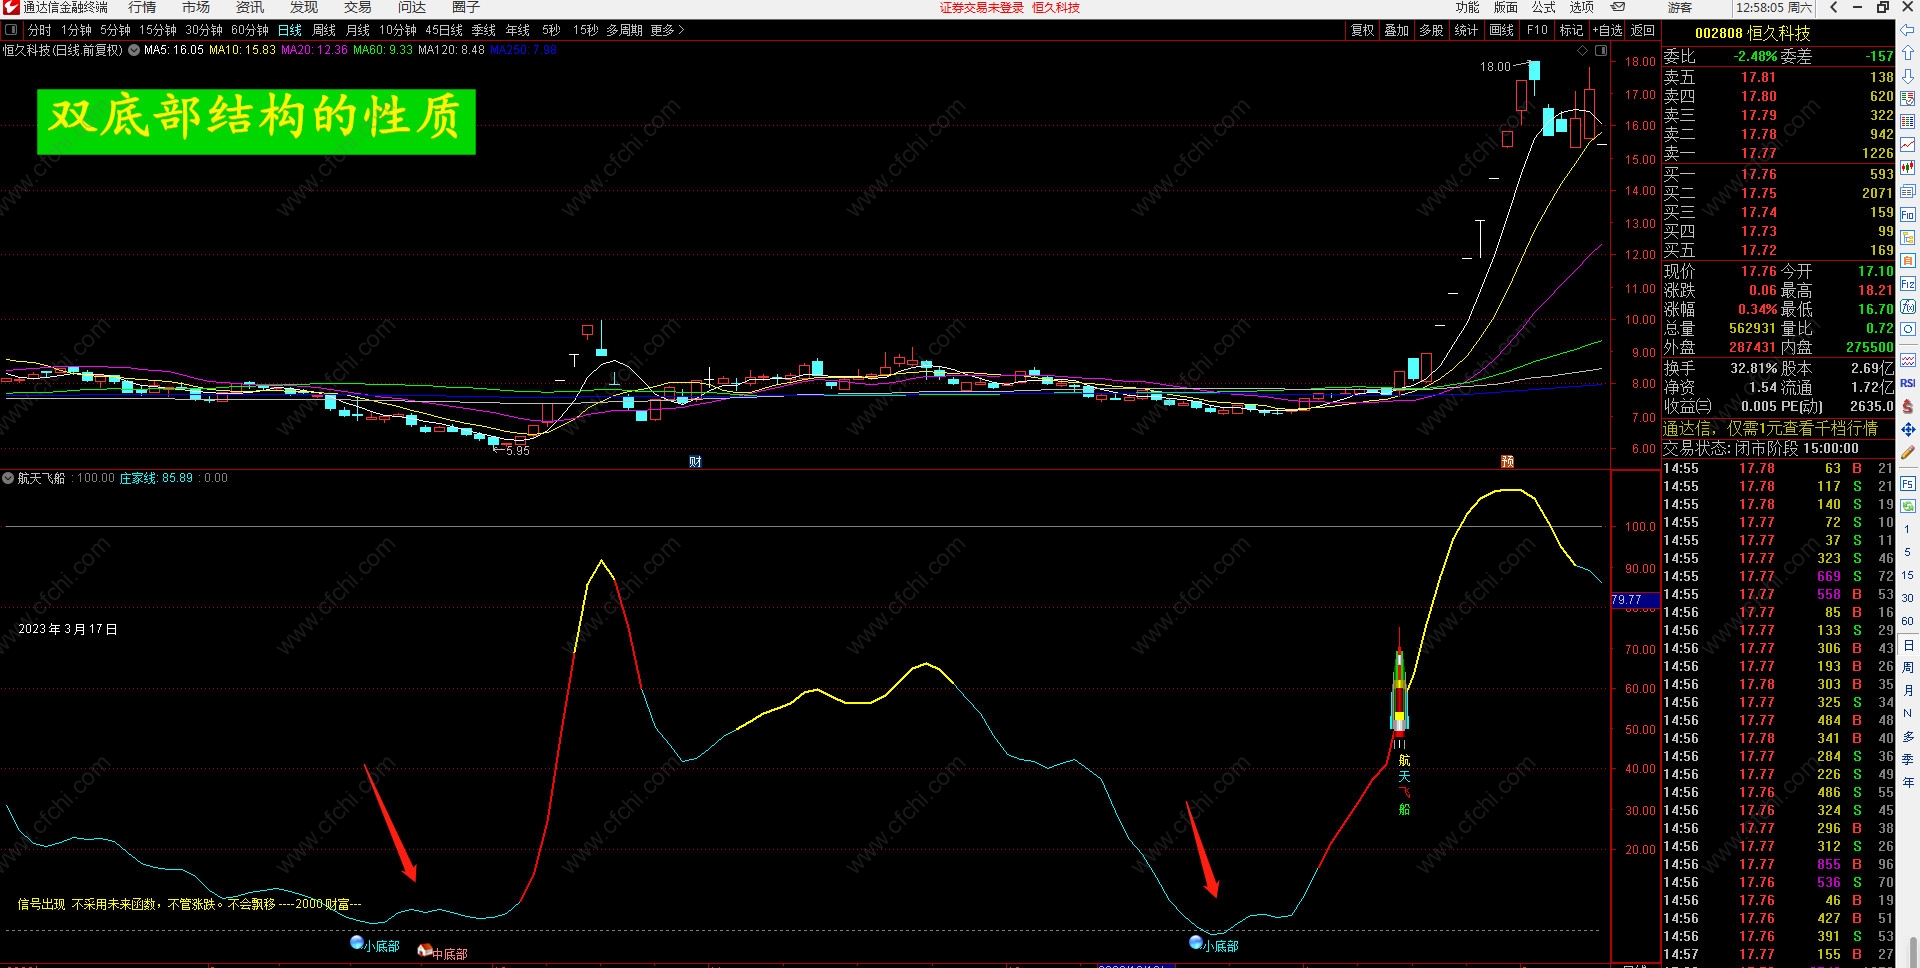This screenshot has height=968, width=1920.
Task: Toggle the moving average settings circle button
Action: click(x=134, y=50)
